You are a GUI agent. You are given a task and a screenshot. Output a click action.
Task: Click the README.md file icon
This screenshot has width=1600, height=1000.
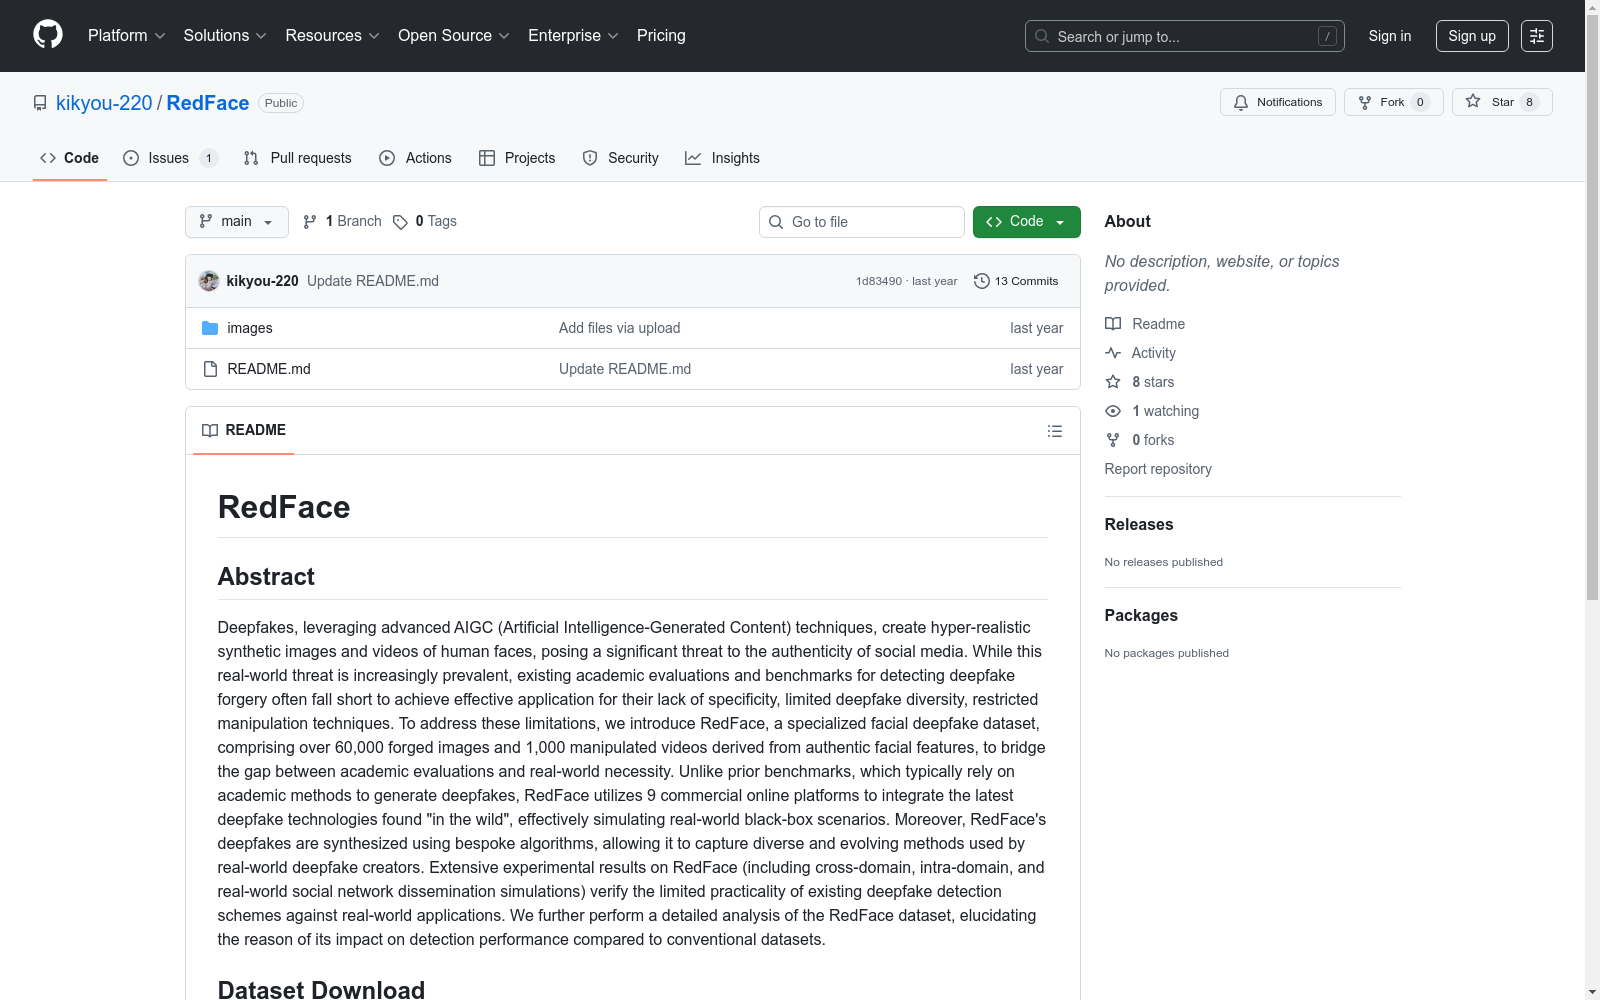point(210,369)
